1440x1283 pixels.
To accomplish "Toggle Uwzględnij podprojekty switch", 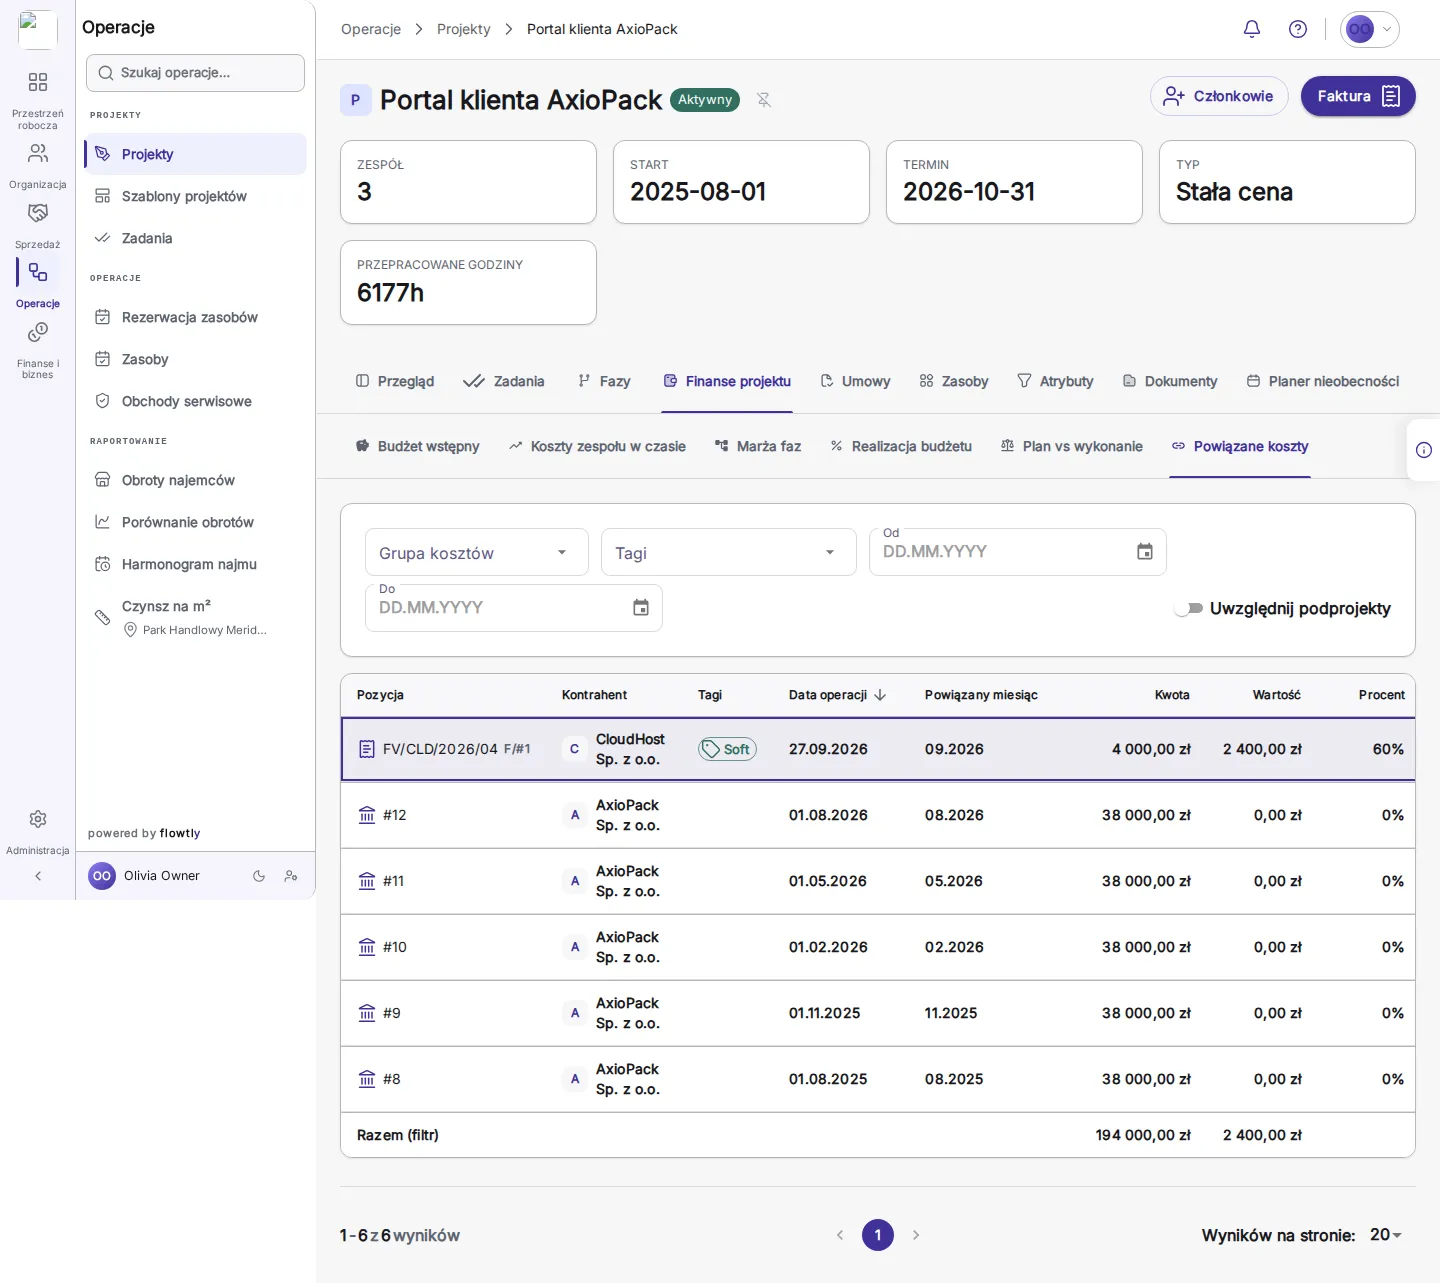I will [x=1188, y=608].
